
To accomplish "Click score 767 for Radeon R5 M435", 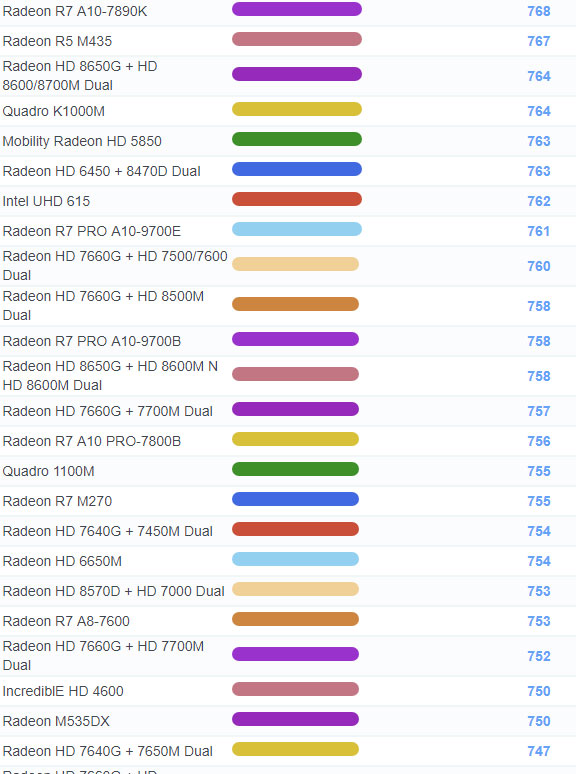I will (538, 41).
